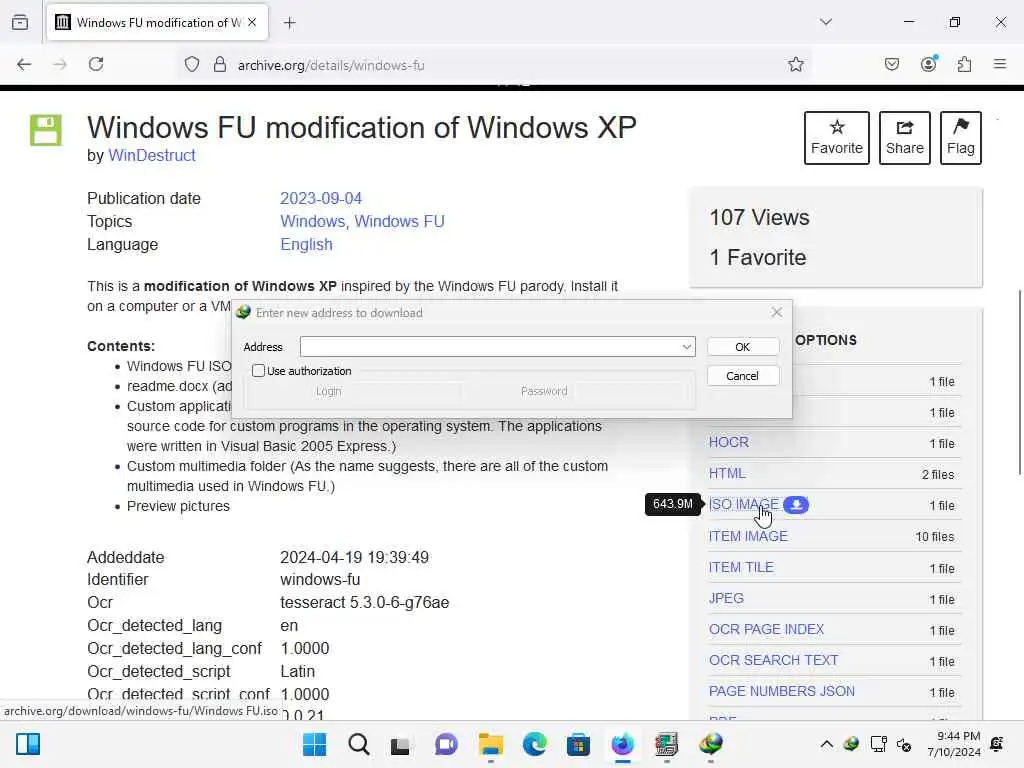
Task: Select the Windows FU modification tab
Action: pyautogui.click(x=157, y=23)
